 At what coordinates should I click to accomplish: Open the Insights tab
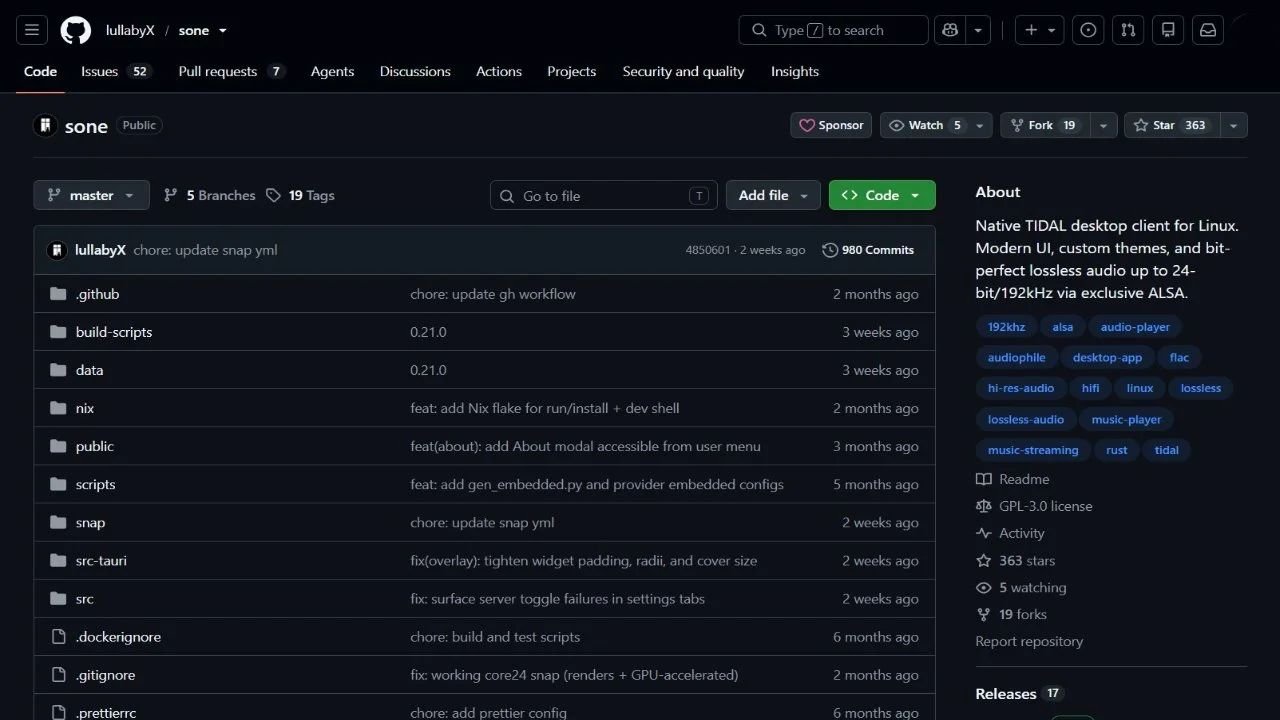pyautogui.click(x=795, y=71)
